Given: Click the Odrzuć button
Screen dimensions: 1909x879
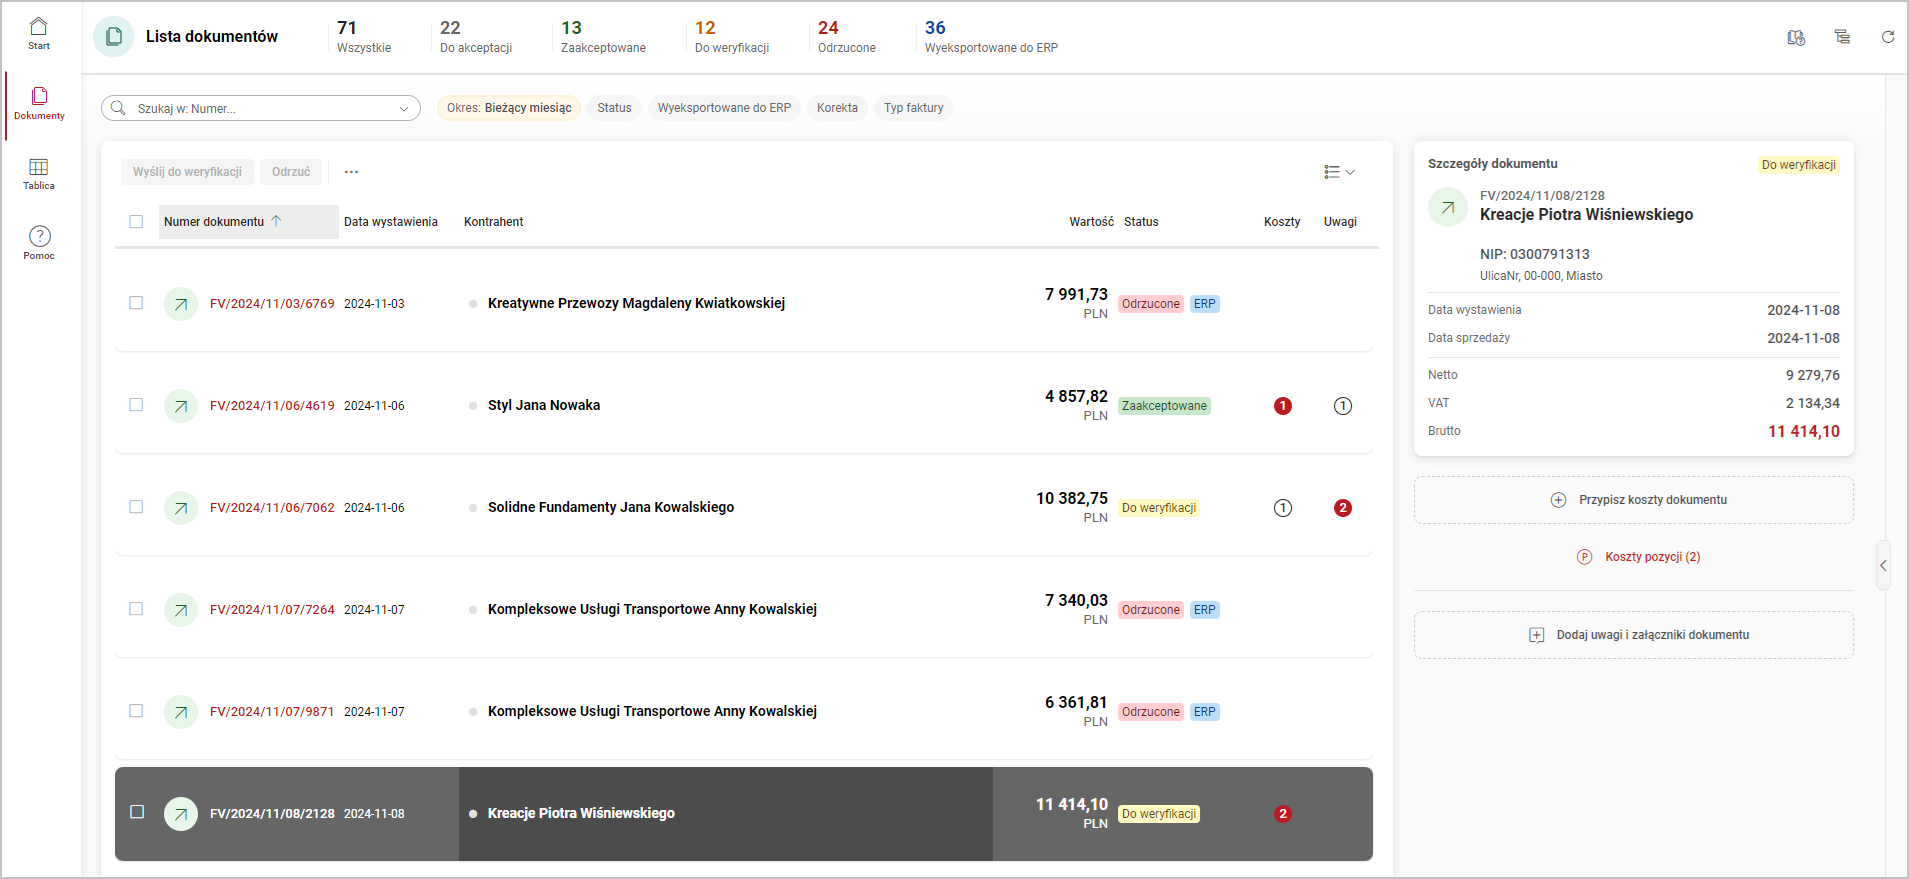Looking at the screenshot, I should coord(291,172).
